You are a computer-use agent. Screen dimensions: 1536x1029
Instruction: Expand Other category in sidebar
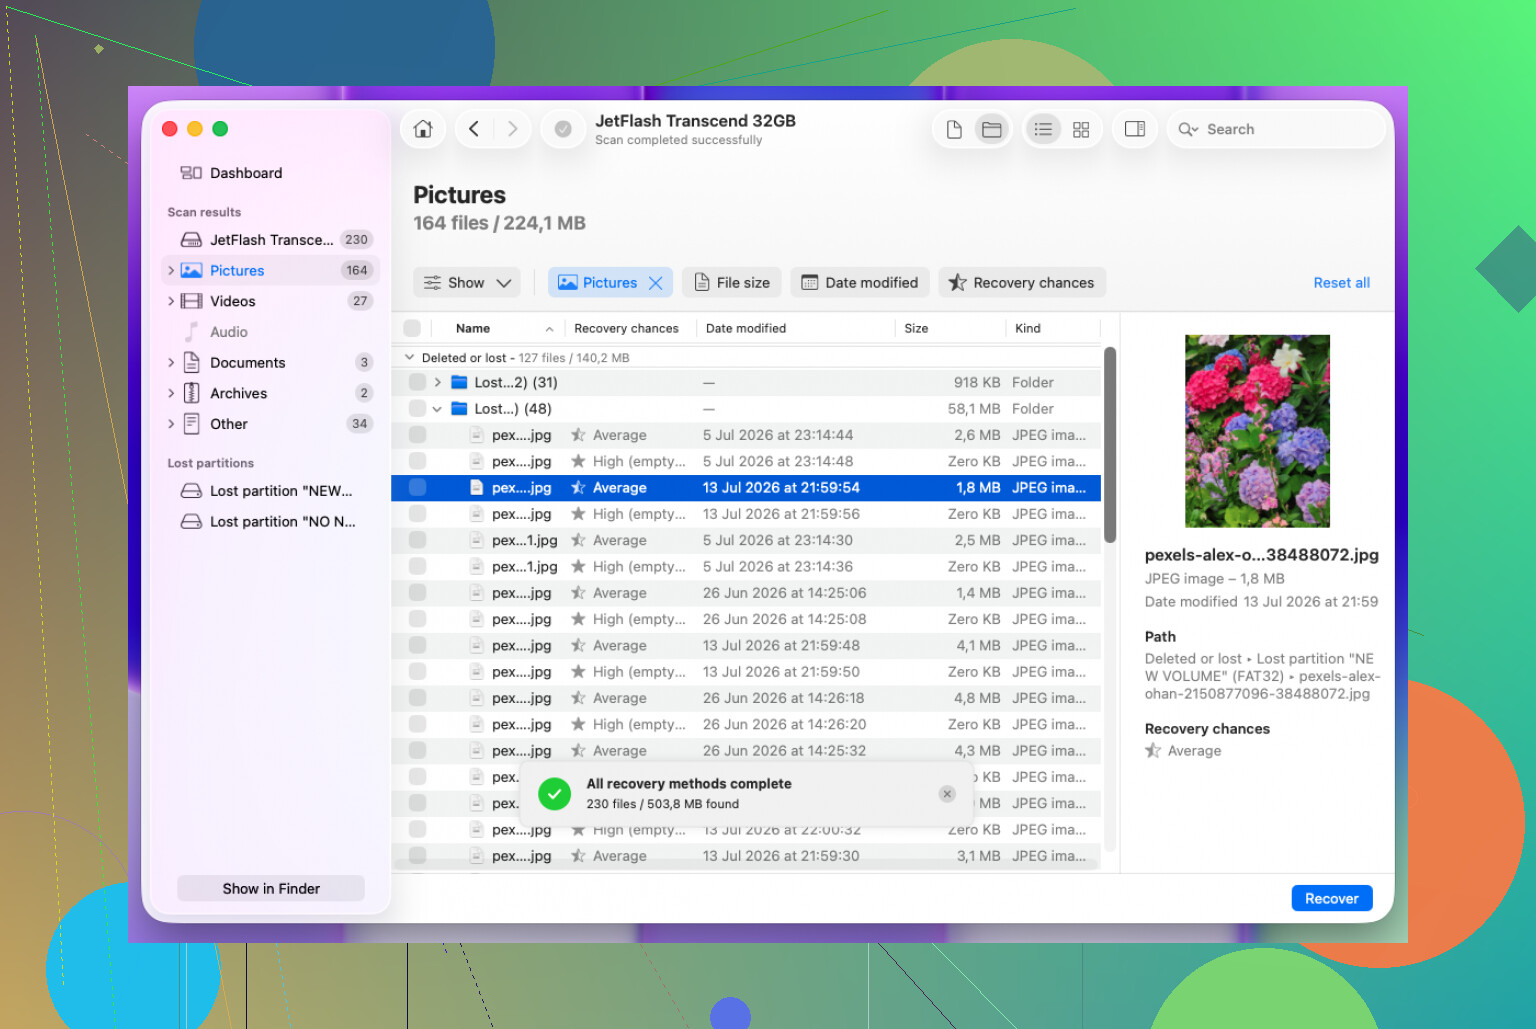(x=171, y=424)
